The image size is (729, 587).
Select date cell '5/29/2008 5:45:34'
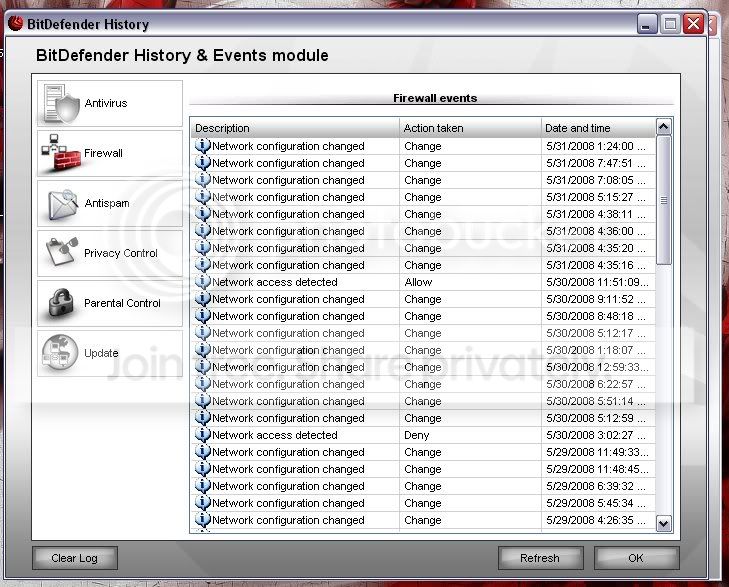pos(596,503)
